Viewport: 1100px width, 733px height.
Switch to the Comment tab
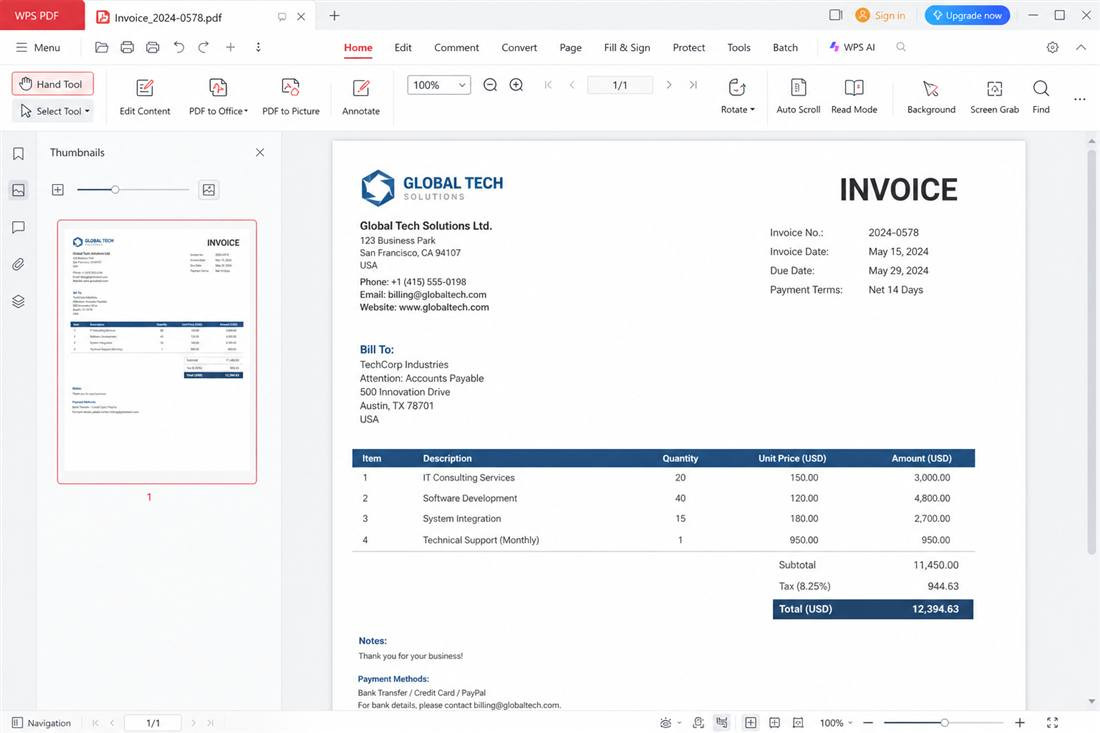point(456,47)
